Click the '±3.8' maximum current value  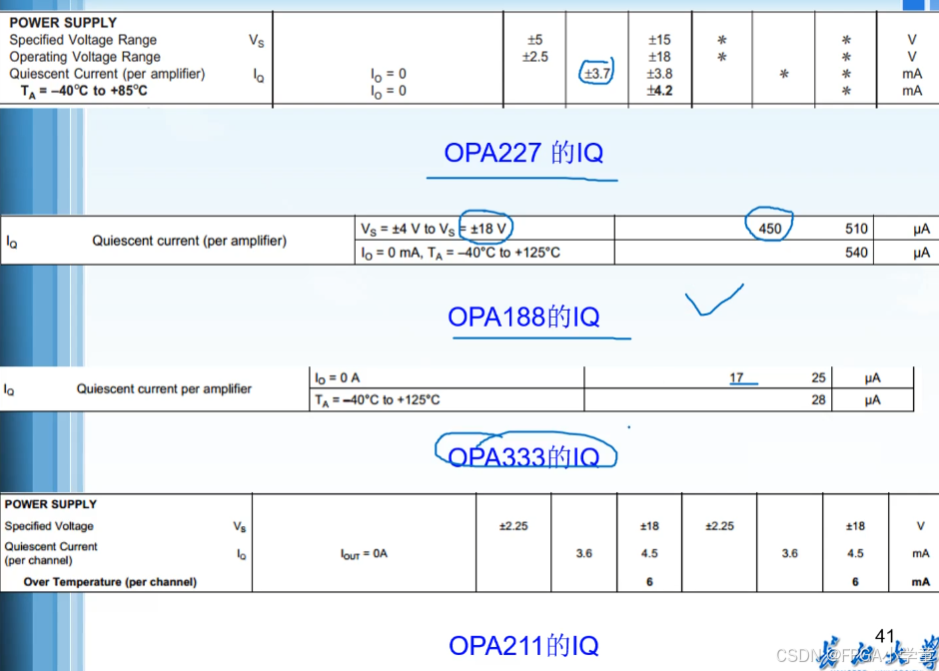659,74
